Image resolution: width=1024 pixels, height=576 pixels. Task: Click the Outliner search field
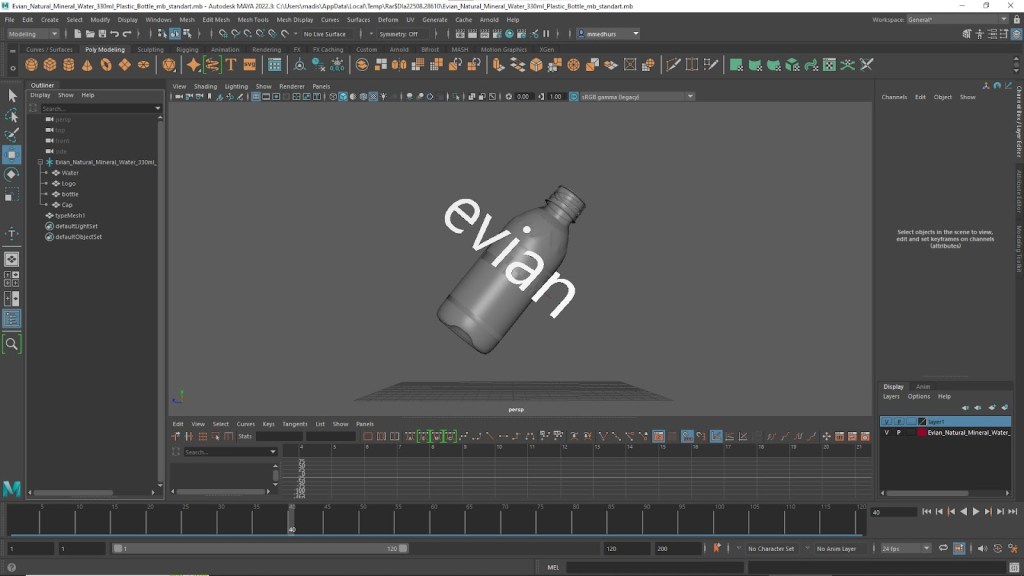(x=96, y=108)
